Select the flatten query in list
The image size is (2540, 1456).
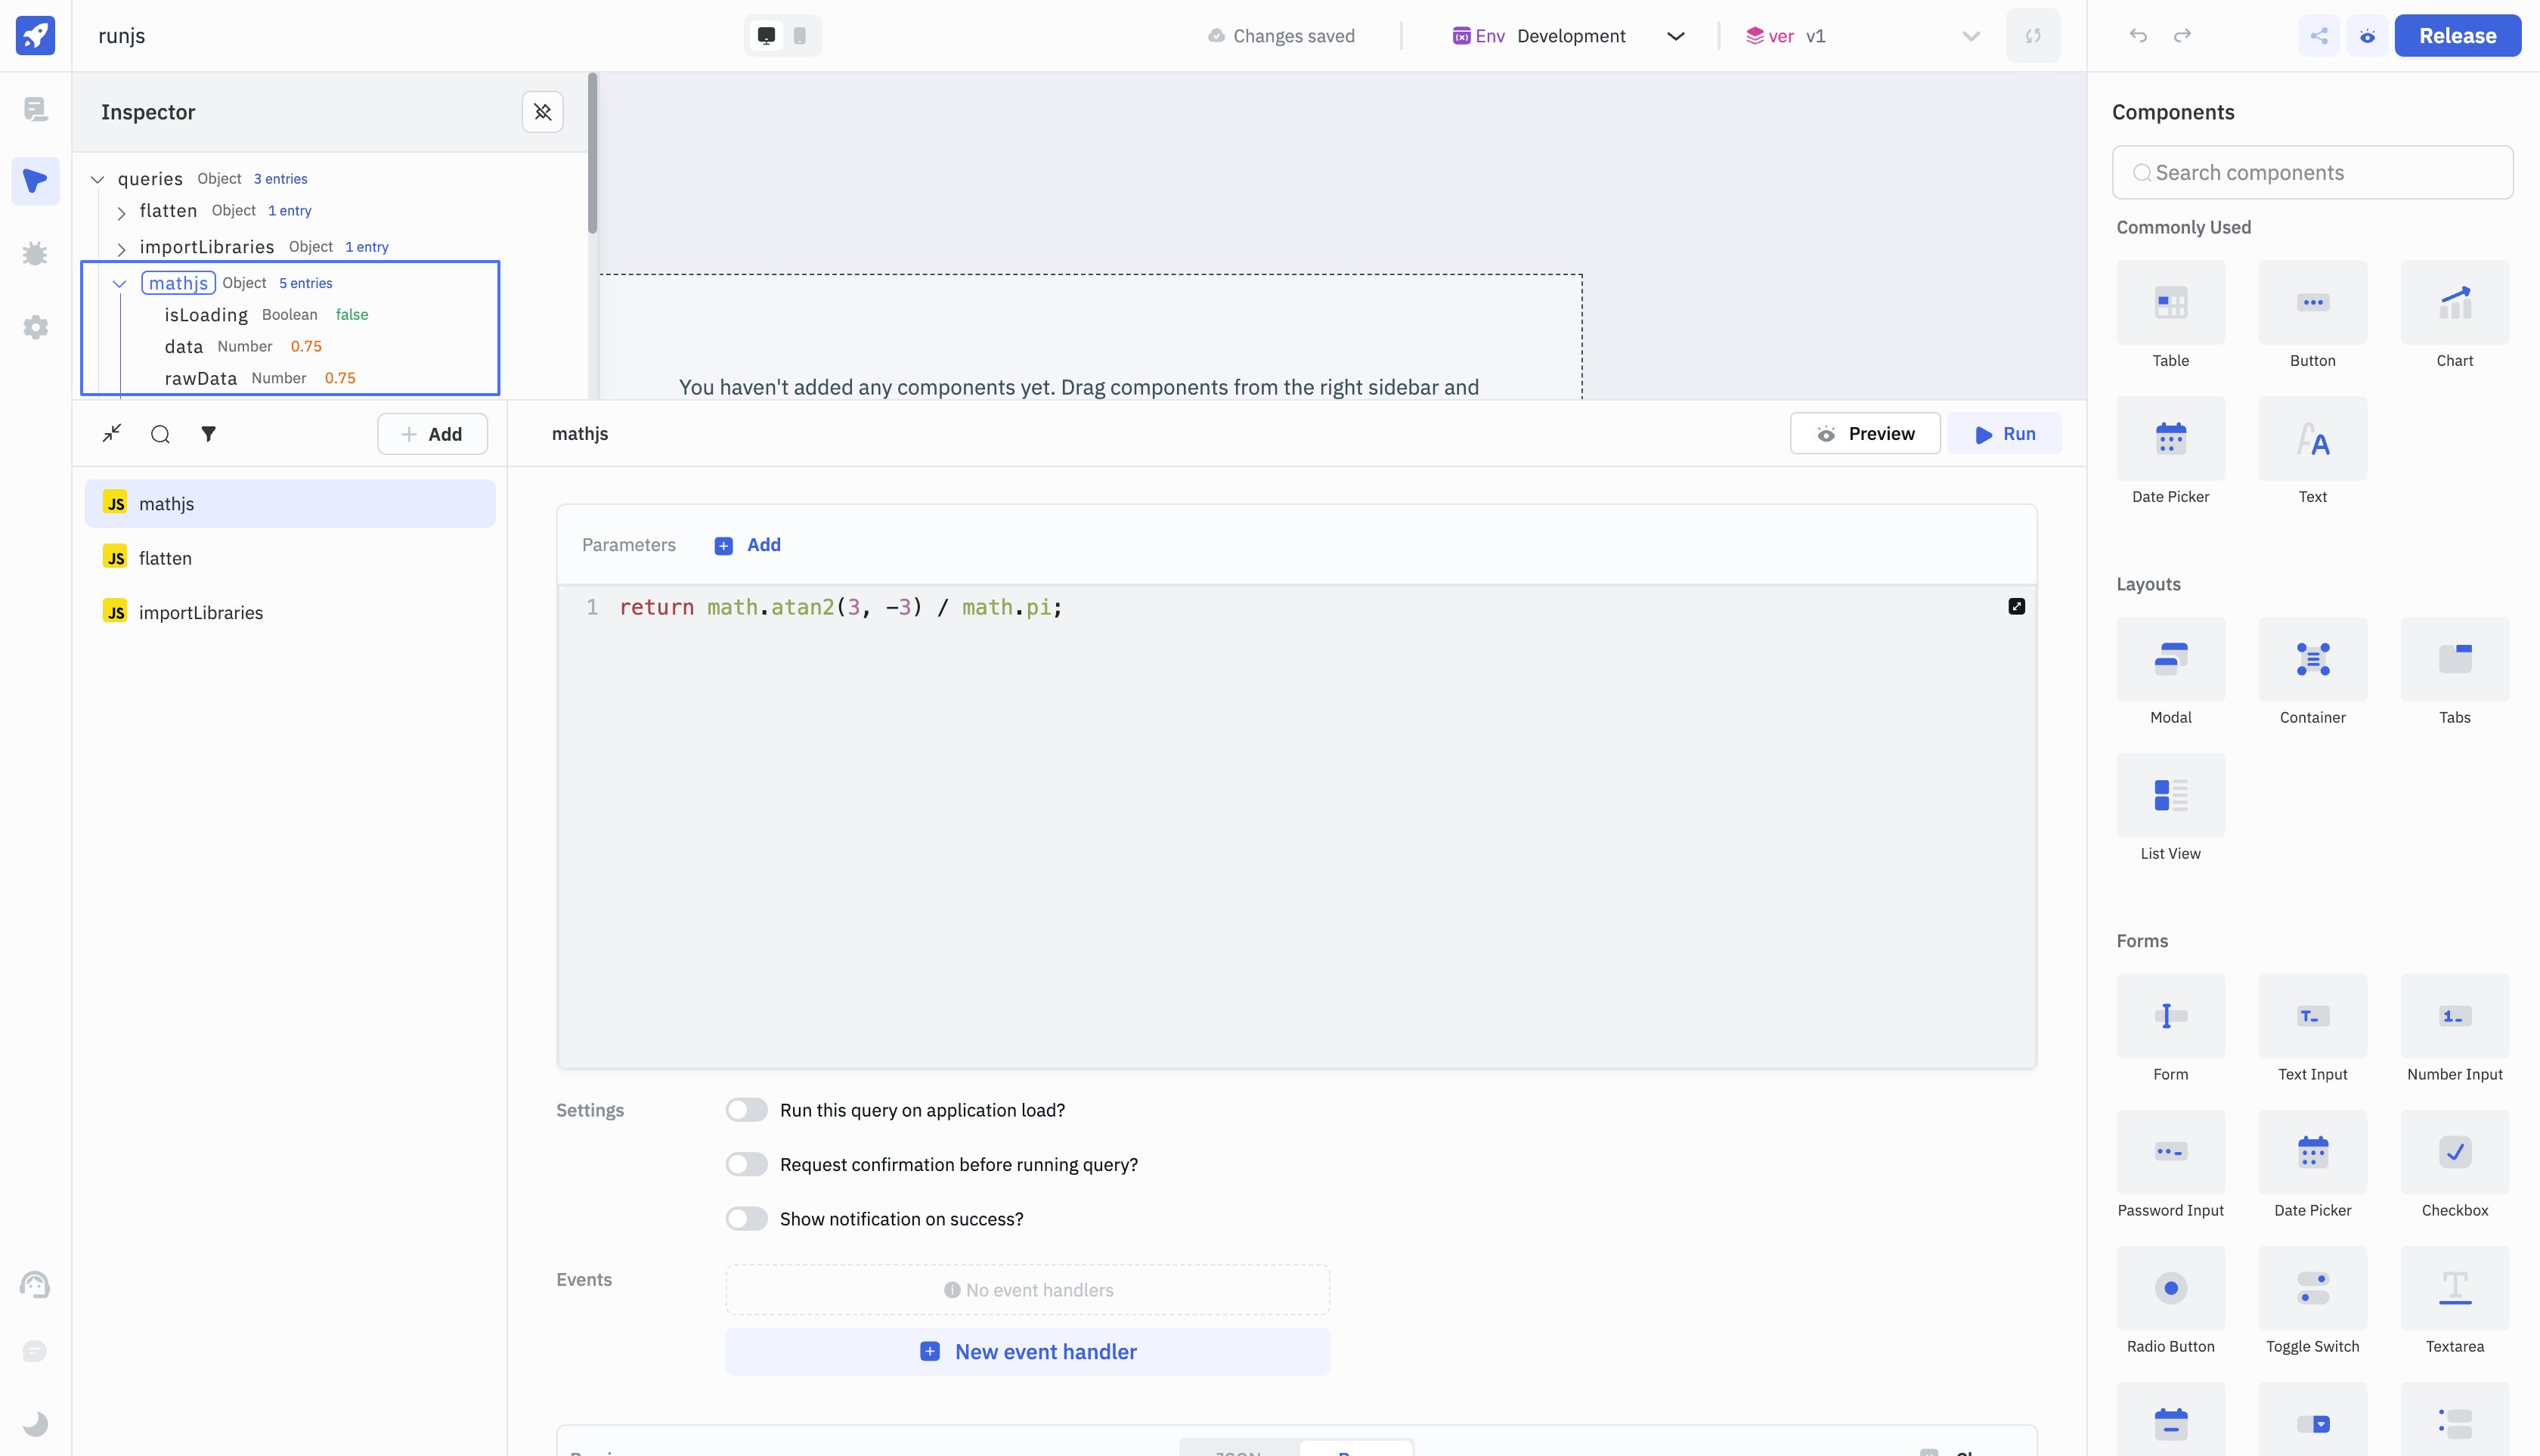(x=166, y=558)
